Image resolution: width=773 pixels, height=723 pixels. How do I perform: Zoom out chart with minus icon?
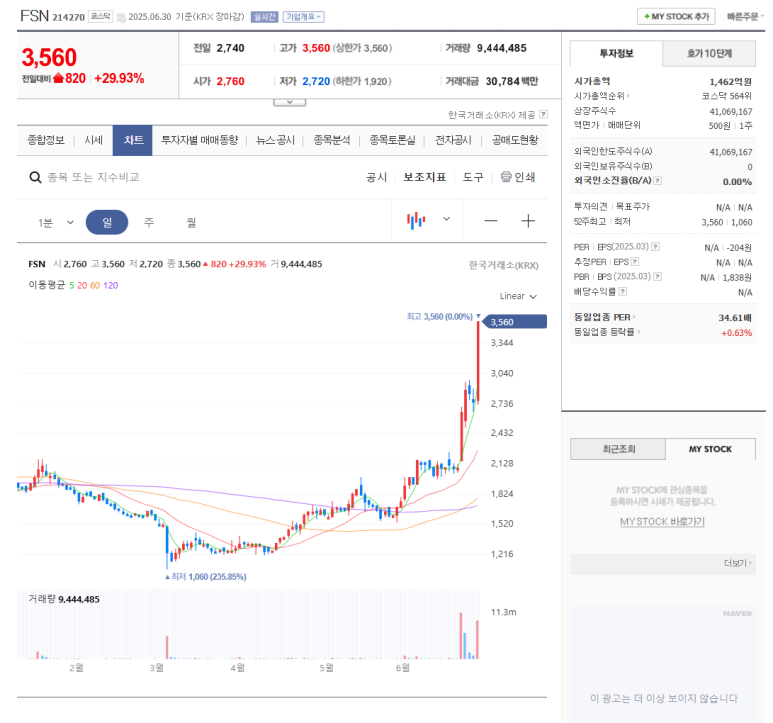pyautogui.click(x=491, y=221)
